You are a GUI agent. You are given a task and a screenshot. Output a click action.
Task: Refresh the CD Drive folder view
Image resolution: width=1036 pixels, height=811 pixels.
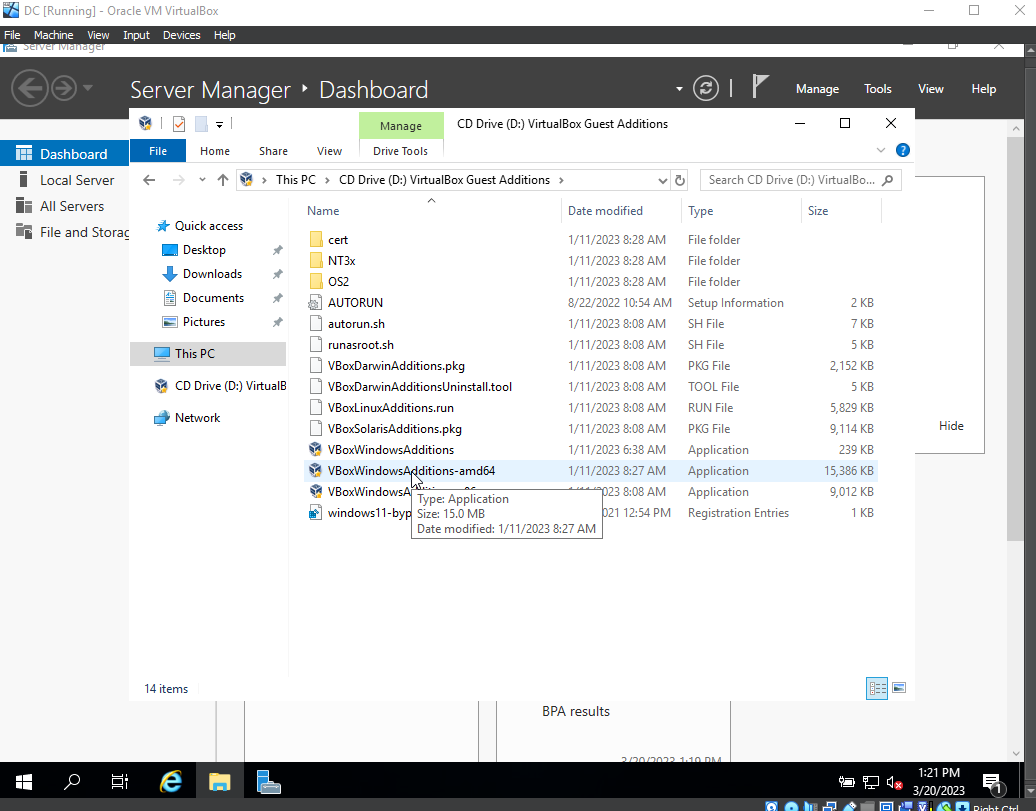pyautogui.click(x=680, y=180)
